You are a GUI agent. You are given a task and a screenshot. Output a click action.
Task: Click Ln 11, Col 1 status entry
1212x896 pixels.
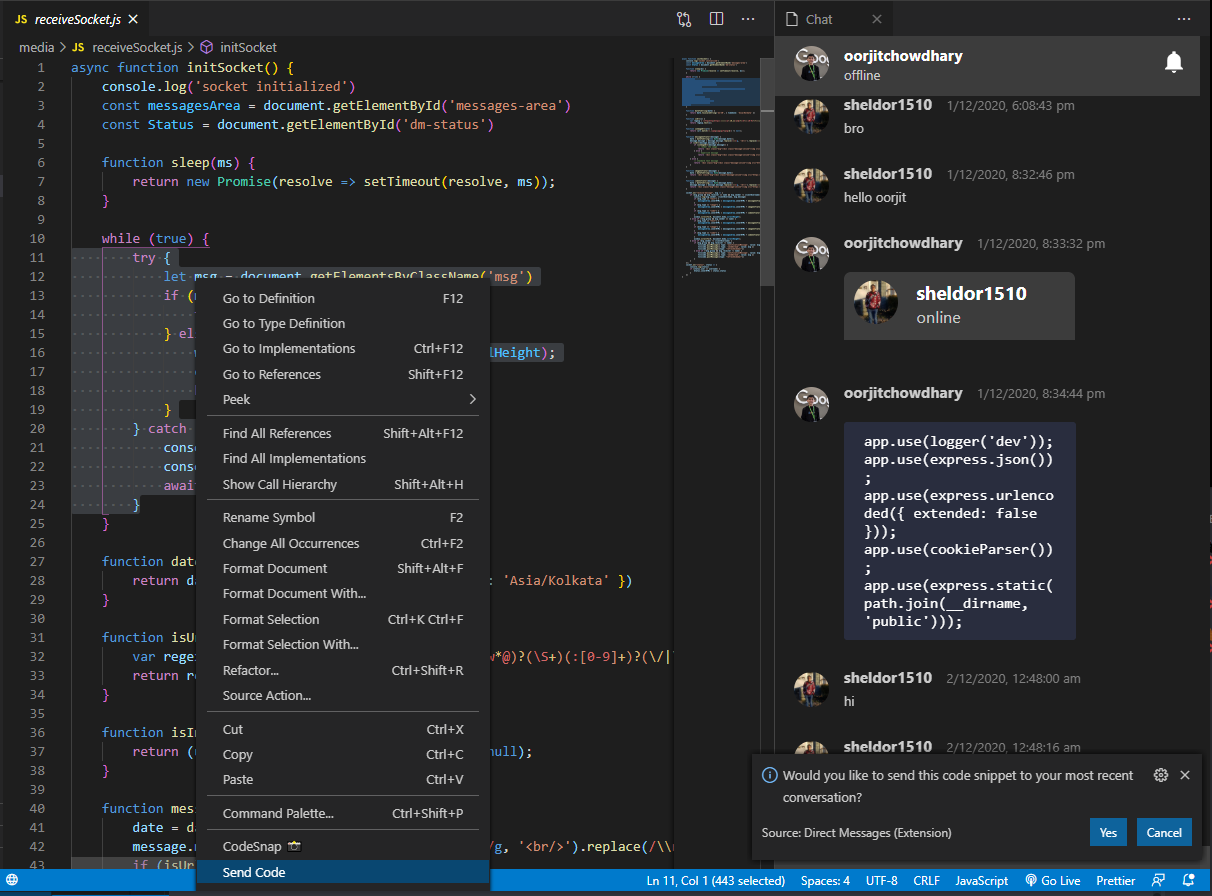[717, 881]
